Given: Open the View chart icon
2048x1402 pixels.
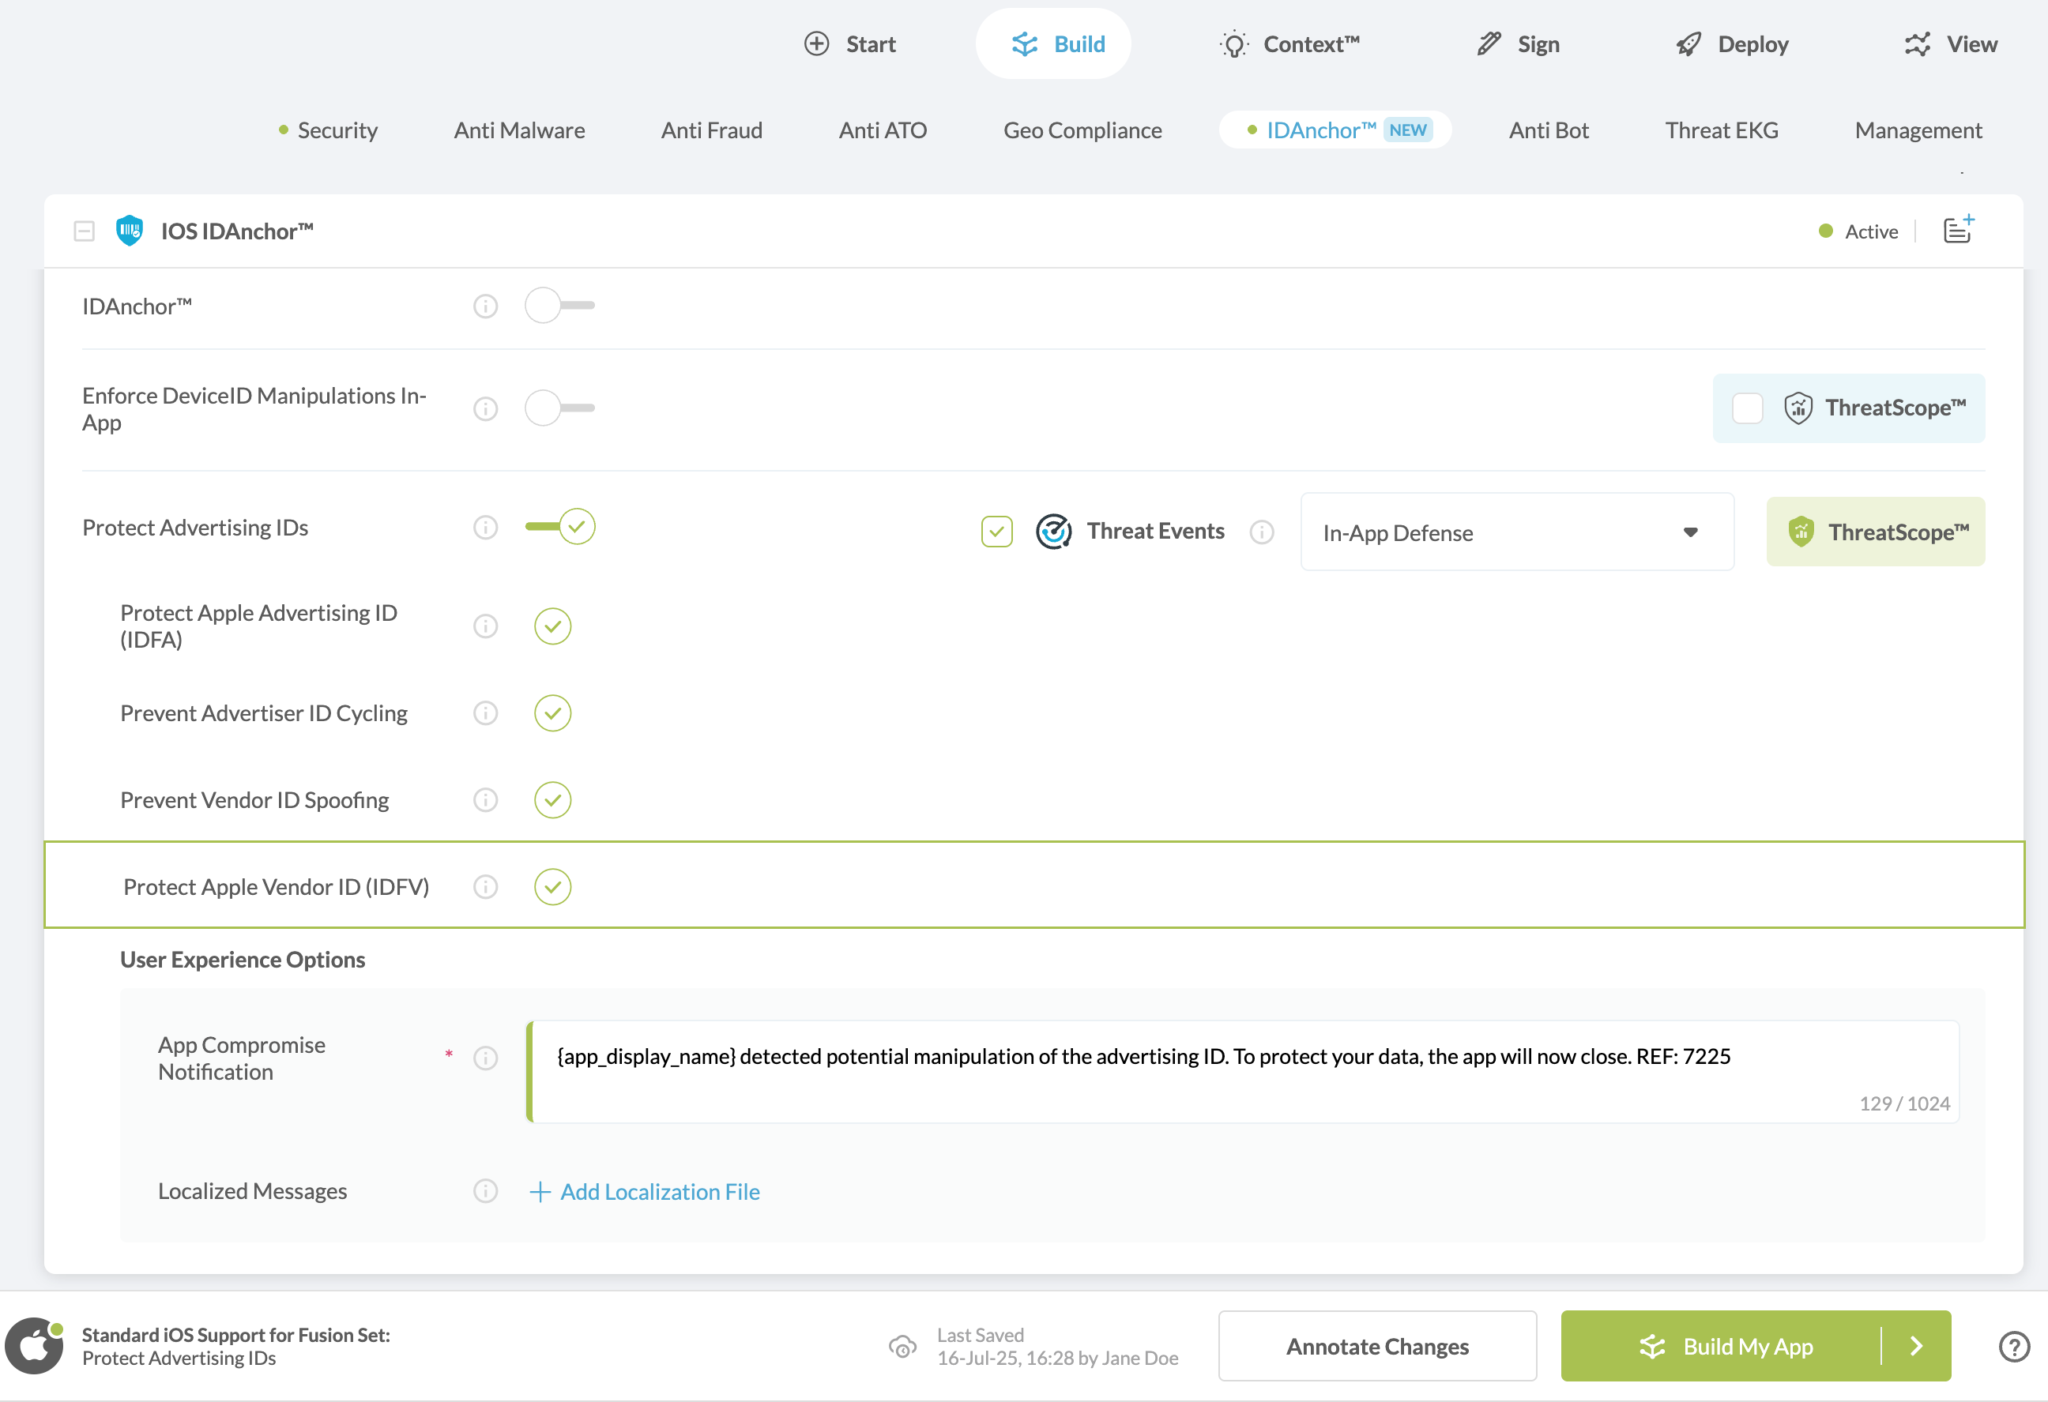Looking at the screenshot, I should pyautogui.click(x=1917, y=43).
